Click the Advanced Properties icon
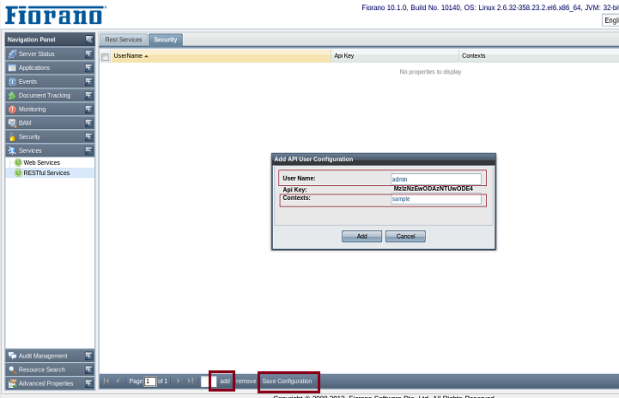Image resolution: width=619 pixels, height=398 pixels. [12, 383]
